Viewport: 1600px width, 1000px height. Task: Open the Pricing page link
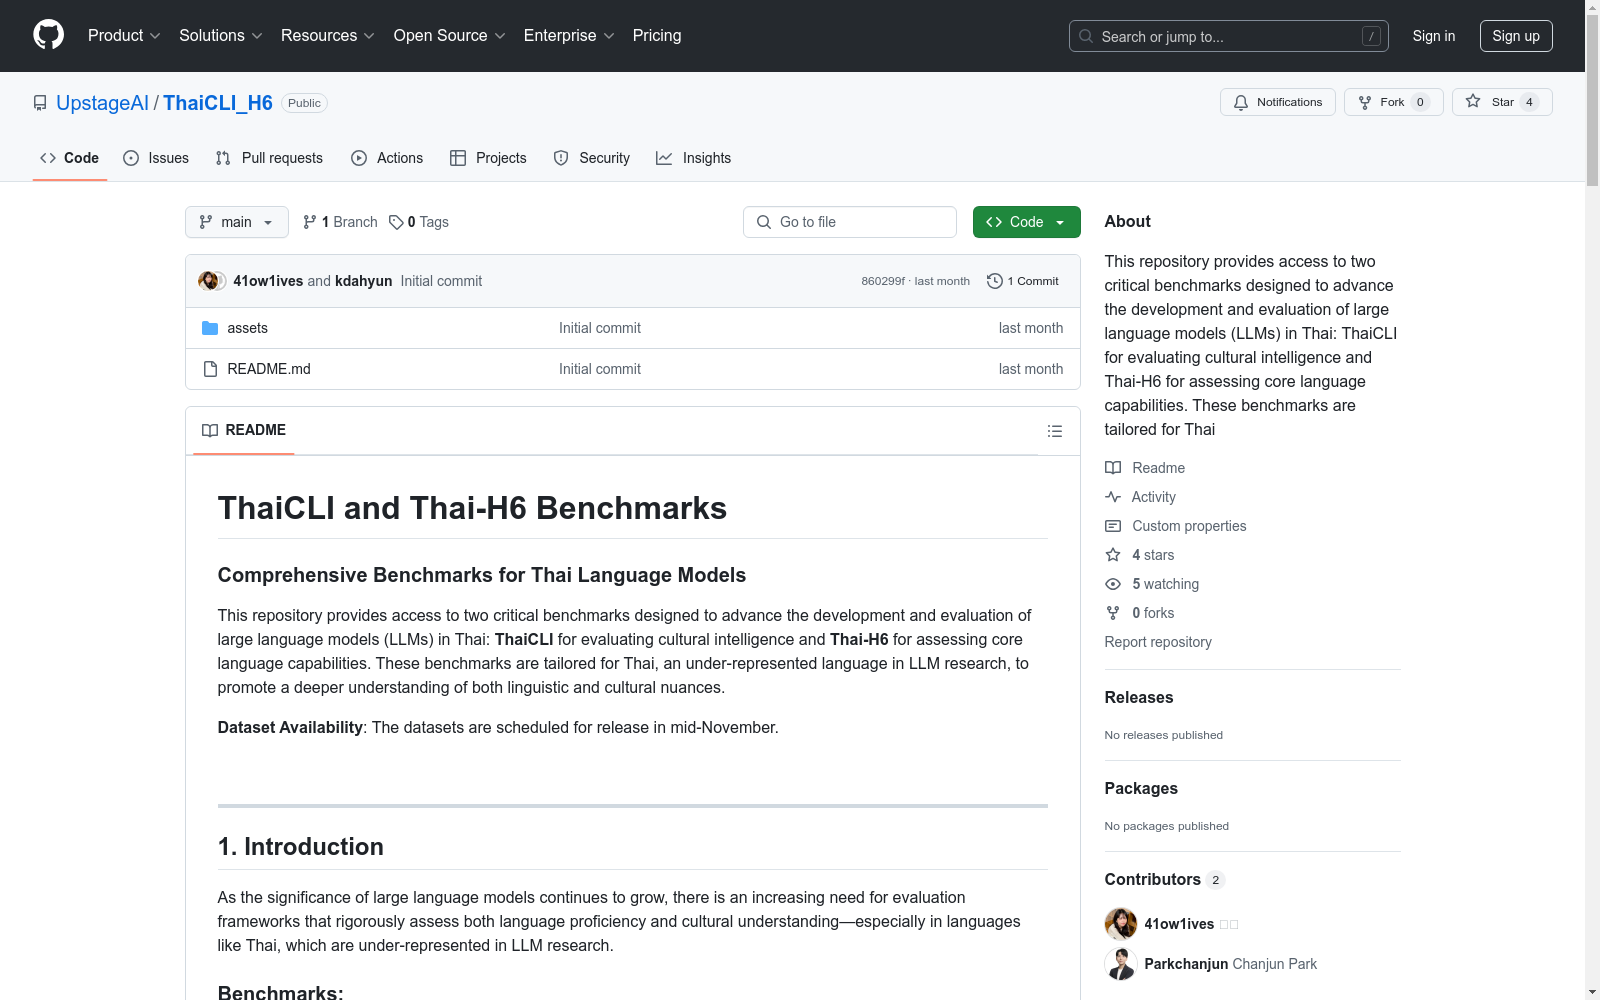pos(657,36)
